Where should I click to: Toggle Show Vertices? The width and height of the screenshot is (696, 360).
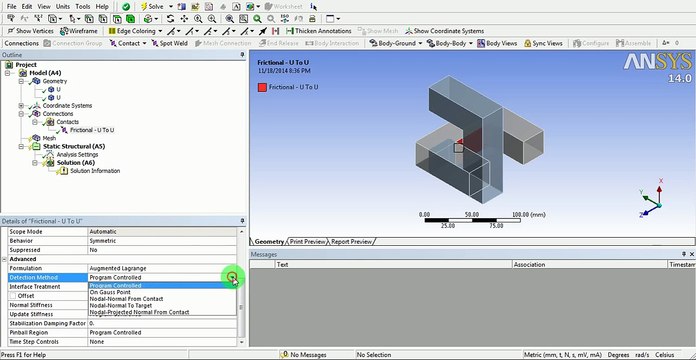pos(30,31)
